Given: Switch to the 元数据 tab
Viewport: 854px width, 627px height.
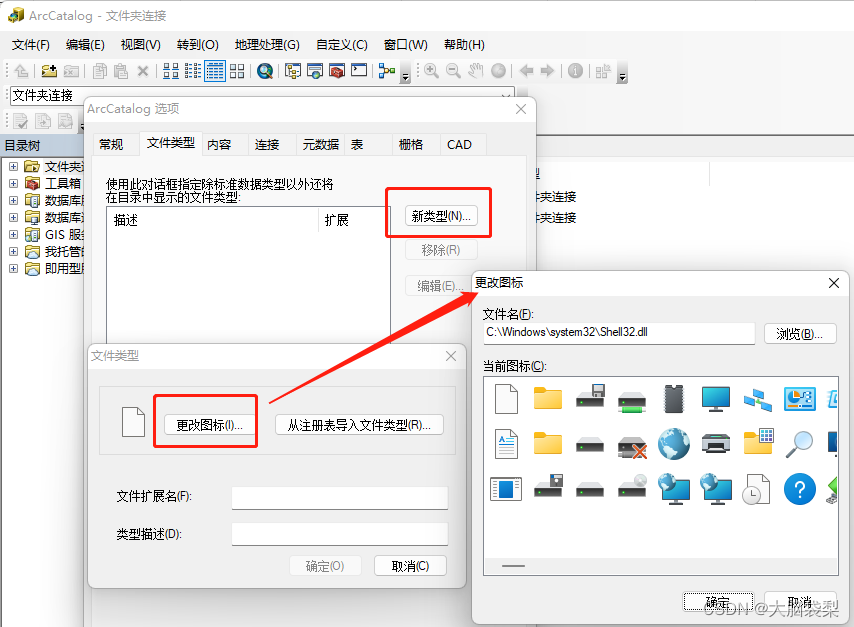Looking at the screenshot, I should point(320,145).
